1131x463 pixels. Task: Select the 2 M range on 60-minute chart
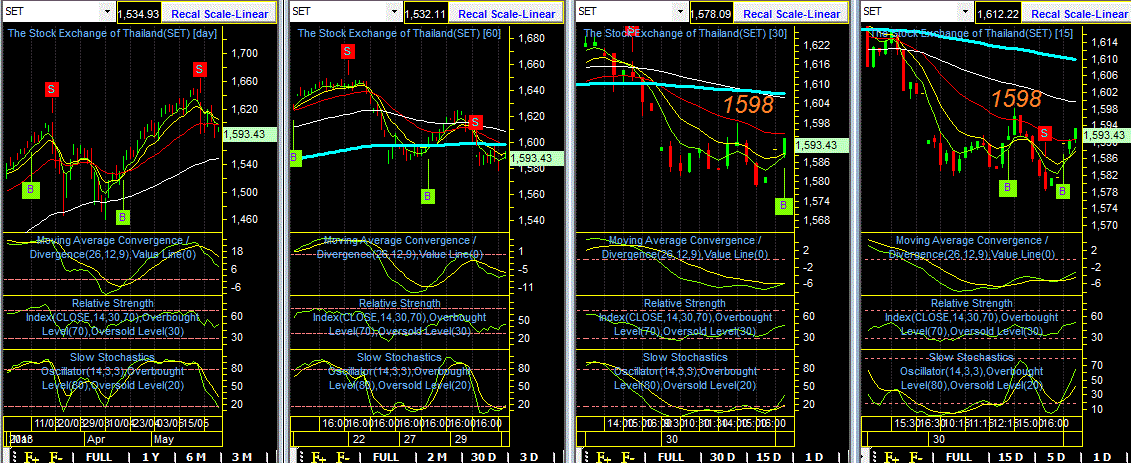click(438, 457)
